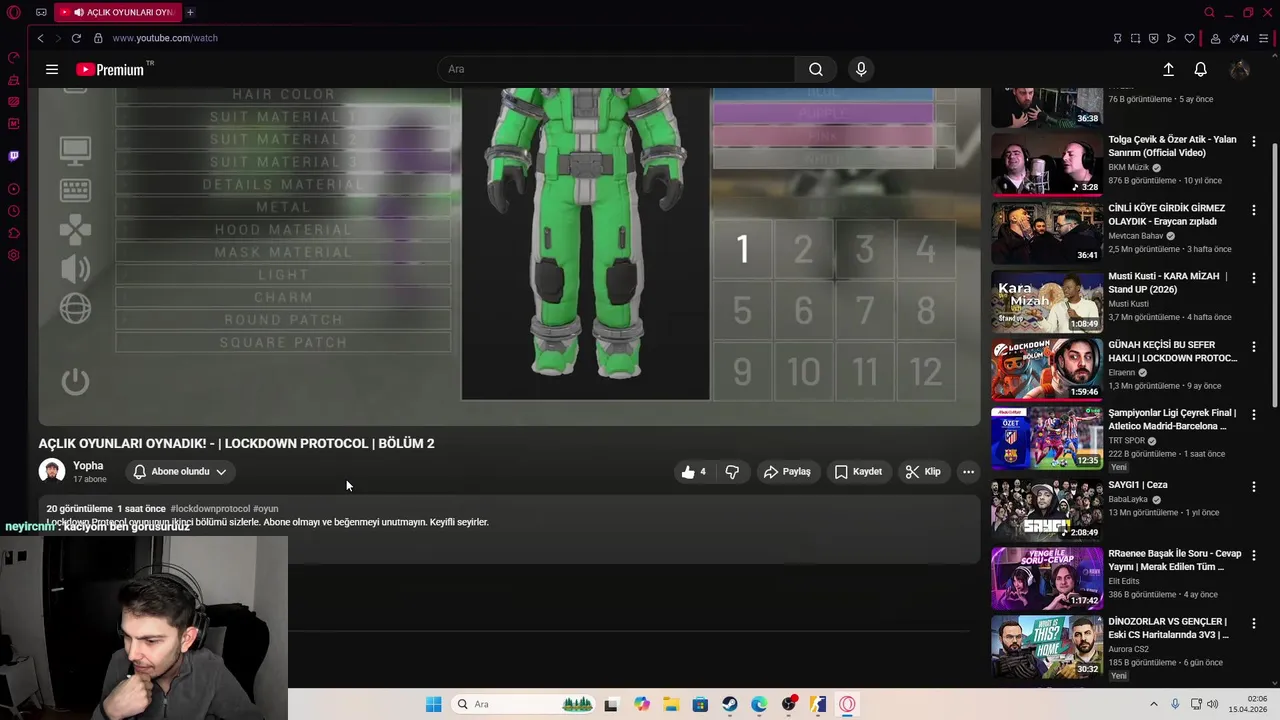
Task: Add page to bookmarks with heart icon
Action: (1189, 38)
